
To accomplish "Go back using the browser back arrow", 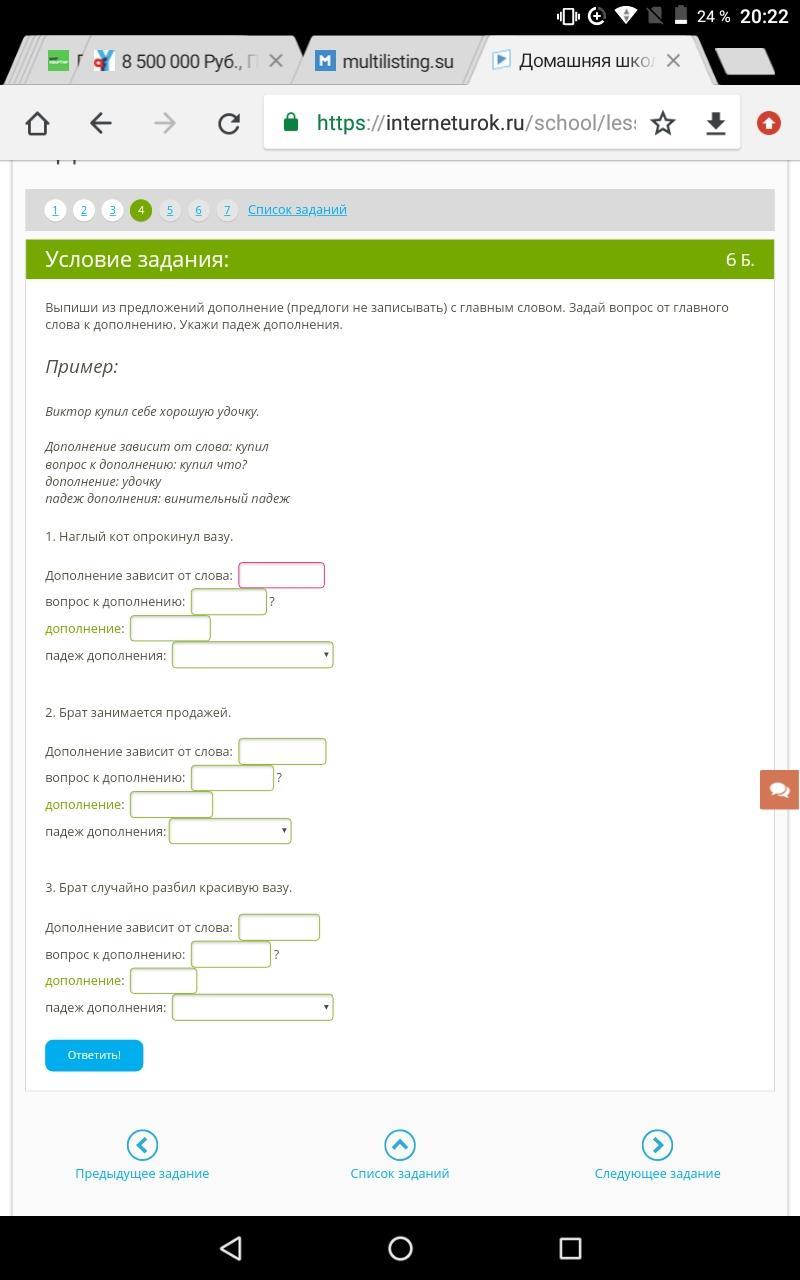I will [x=100, y=123].
